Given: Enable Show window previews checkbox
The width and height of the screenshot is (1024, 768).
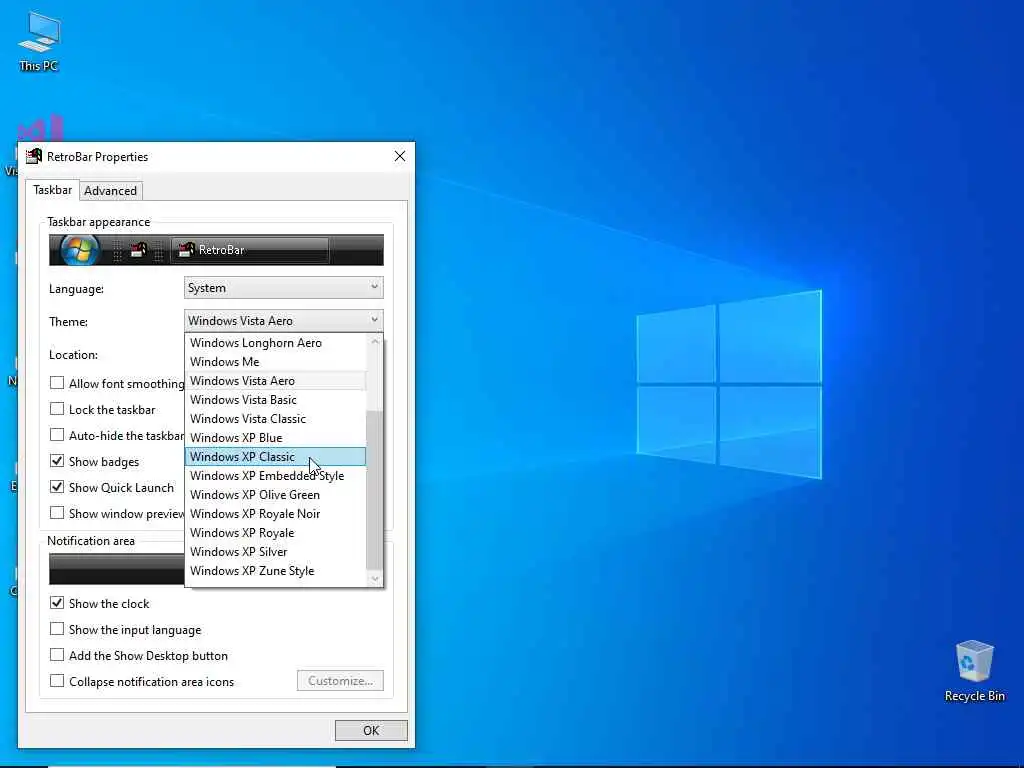Looking at the screenshot, I should [x=57, y=513].
